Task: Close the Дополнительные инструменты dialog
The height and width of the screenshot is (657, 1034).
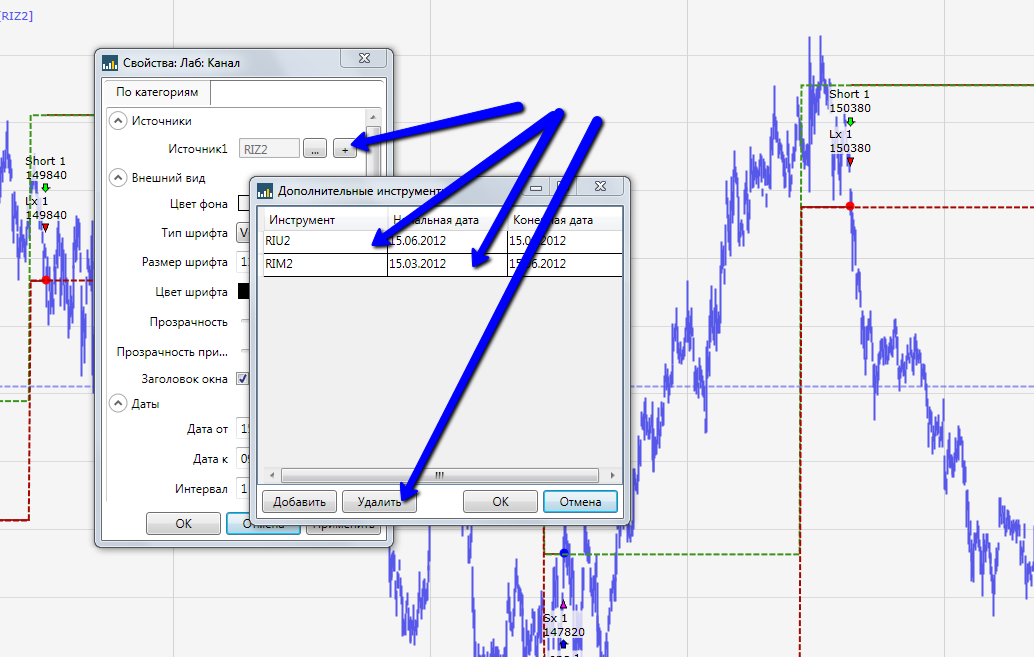Action: pos(600,186)
